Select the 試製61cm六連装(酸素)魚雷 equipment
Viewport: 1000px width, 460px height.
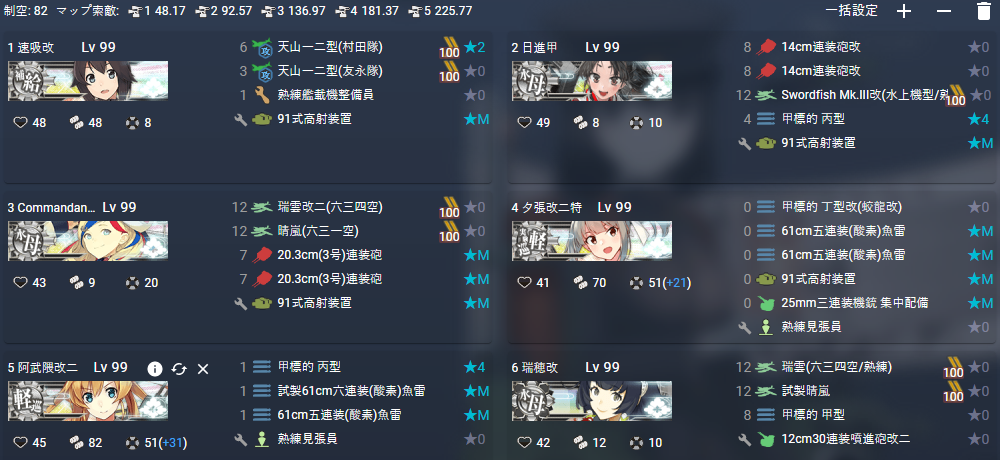pos(351,391)
